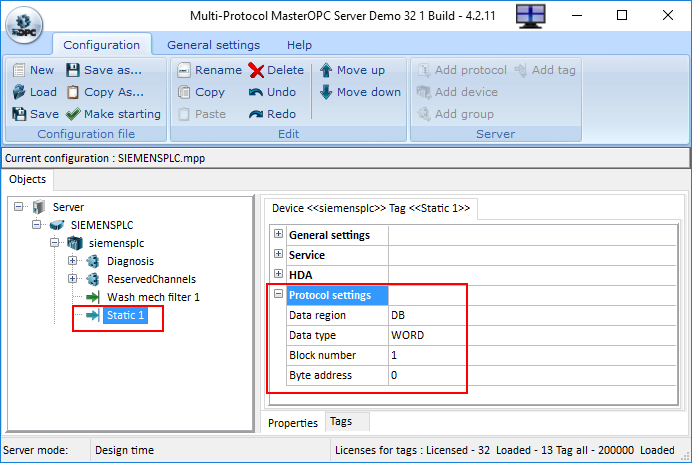
Task: Maximize the MasterOPC Server window
Action: 622,15
